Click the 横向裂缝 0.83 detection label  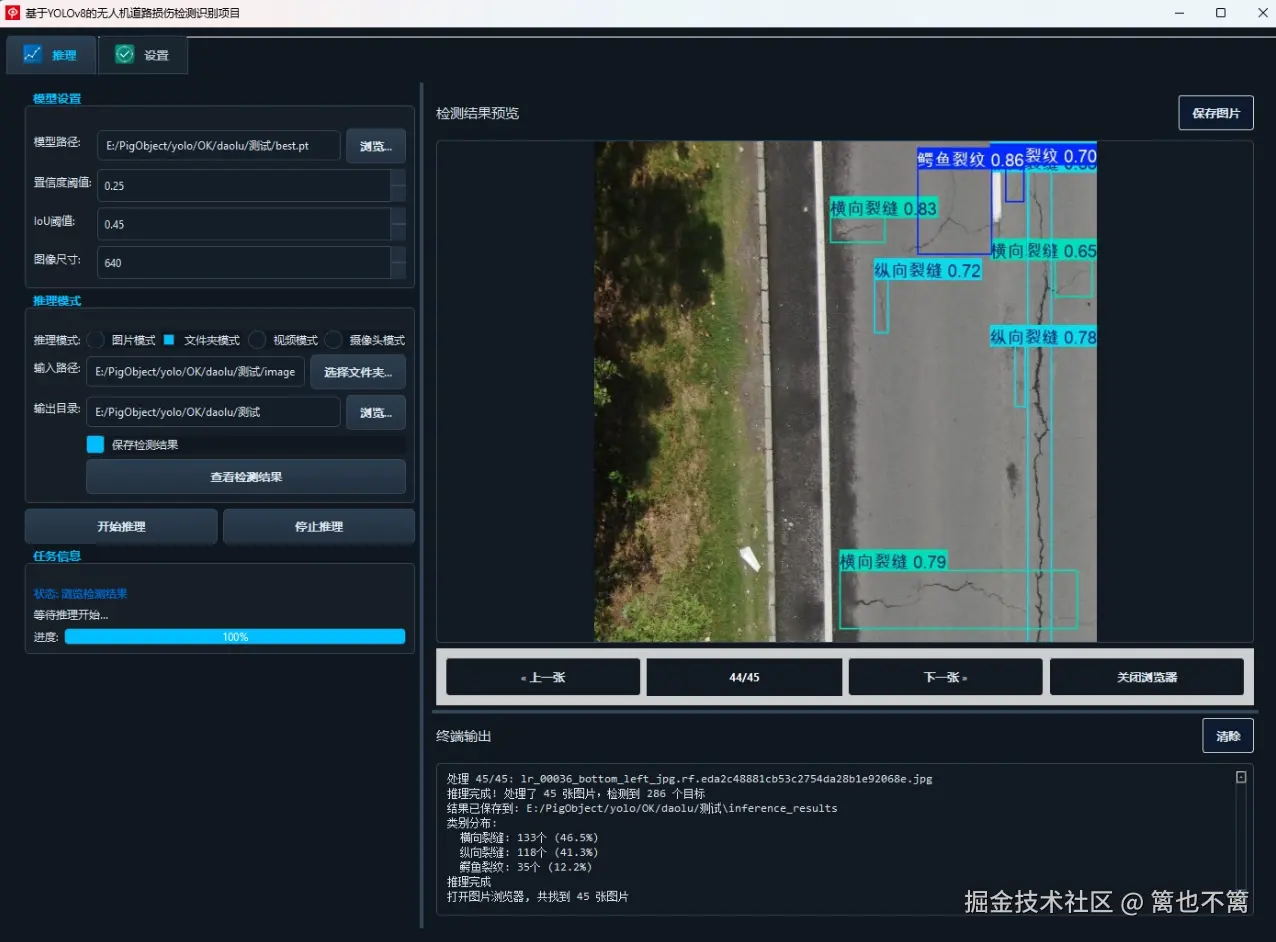[883, 208]
